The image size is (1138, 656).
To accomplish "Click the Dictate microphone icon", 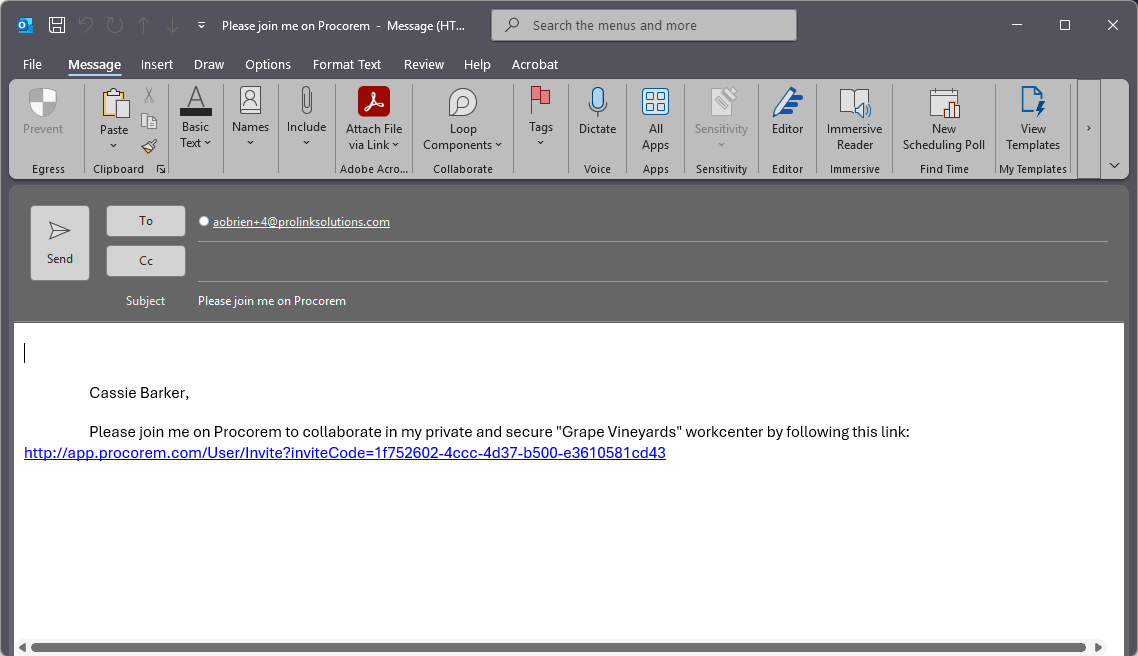I will point(597,101).
